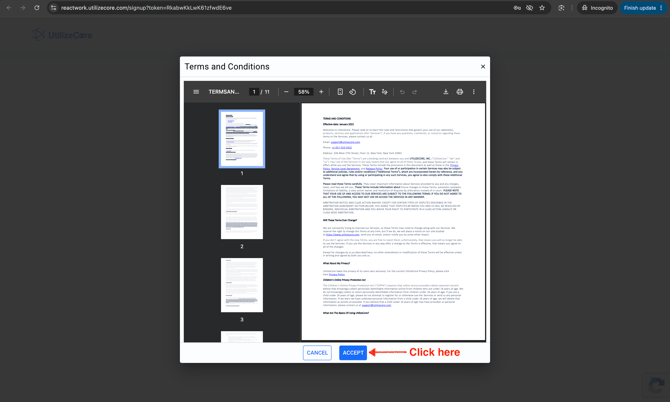Viewport: 670px width, 402px height.
Task: Close the Terms and Conditions dialog
Action: [x=483, y=67]
